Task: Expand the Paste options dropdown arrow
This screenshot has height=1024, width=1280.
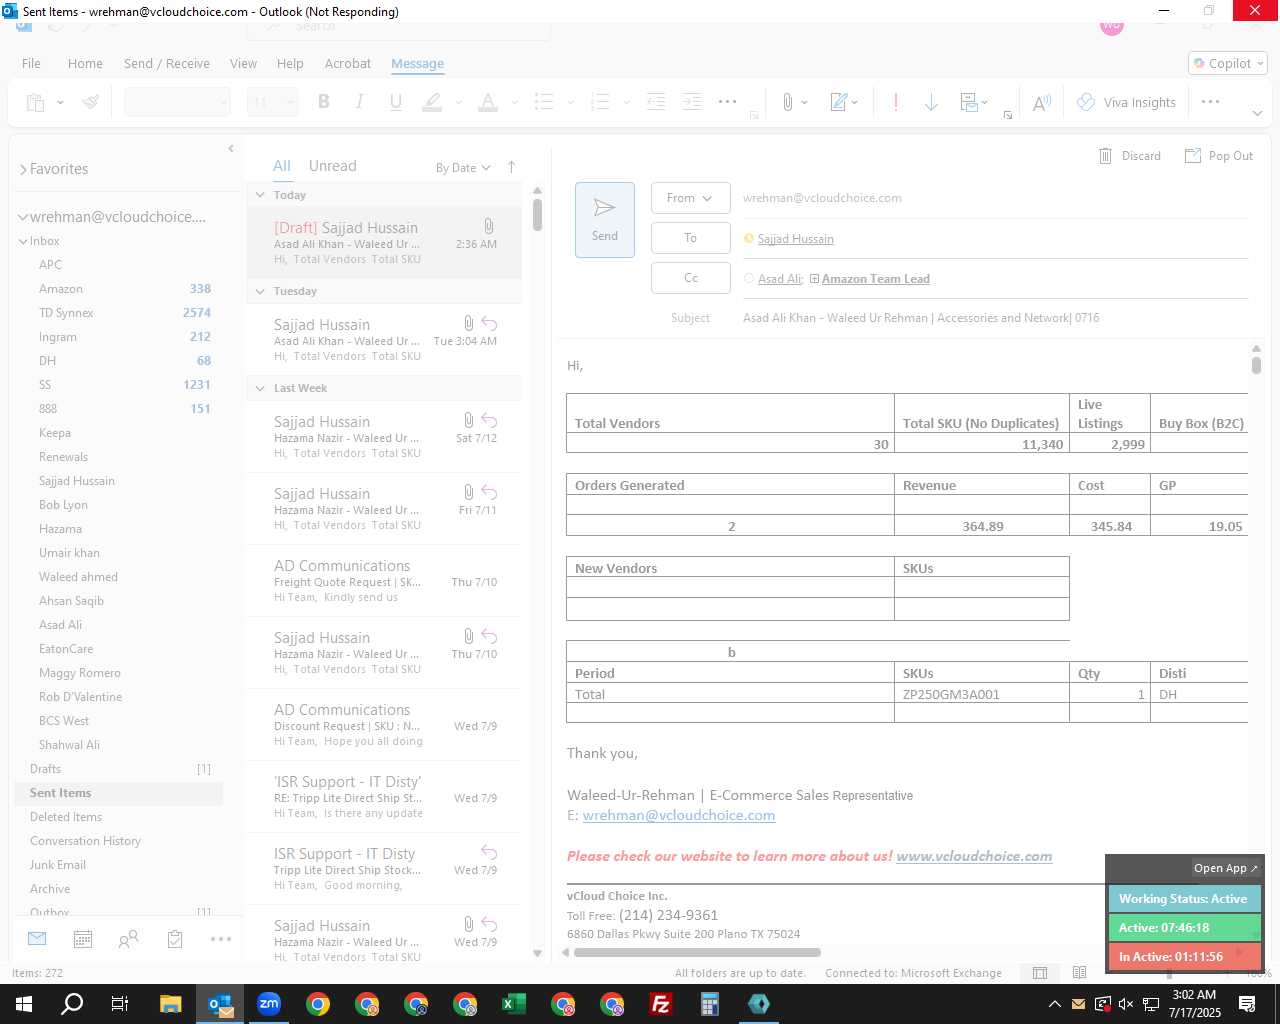Action: (60, 102)
